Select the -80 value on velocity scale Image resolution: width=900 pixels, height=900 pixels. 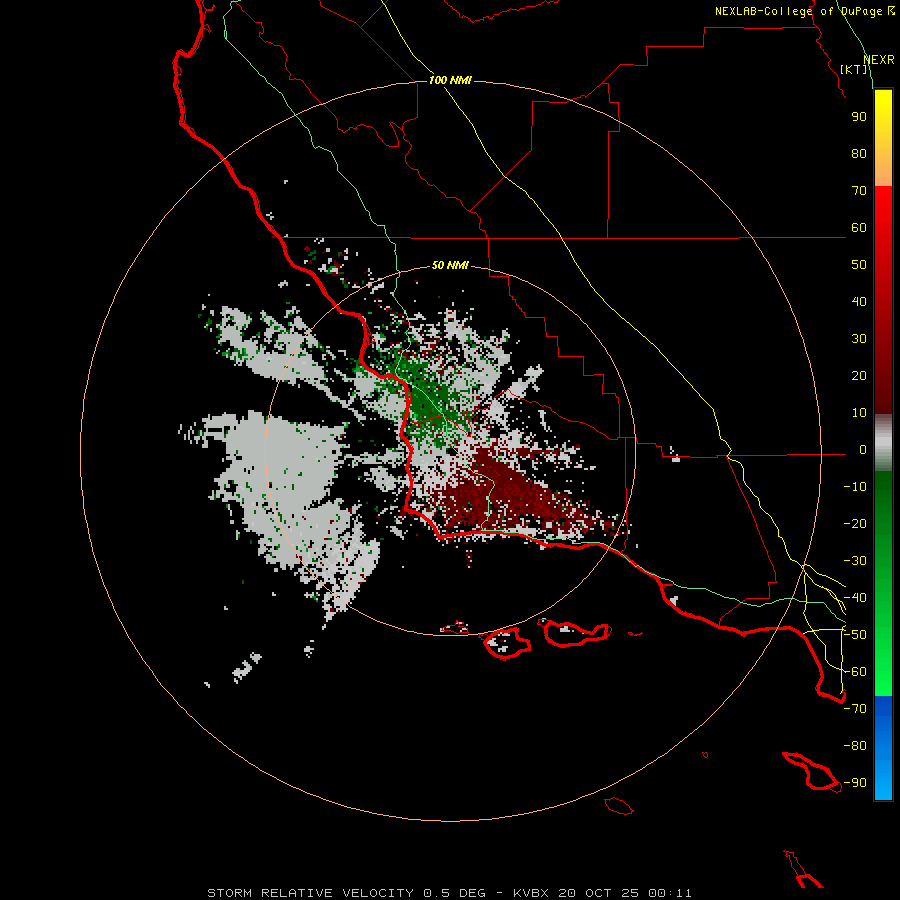click(x=855, y=746)
